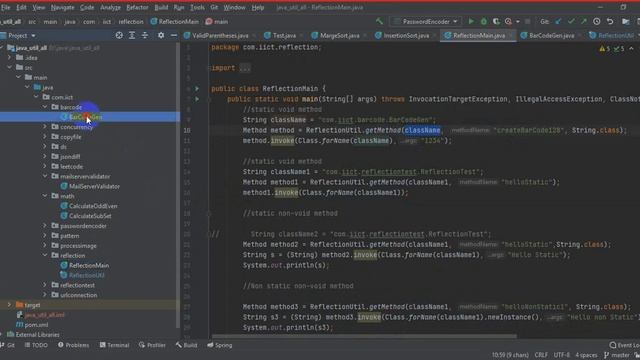Click run gutter arrow beside main method
Screen dimensions: 640x360
pyautogui.click(x=197, y=99)
